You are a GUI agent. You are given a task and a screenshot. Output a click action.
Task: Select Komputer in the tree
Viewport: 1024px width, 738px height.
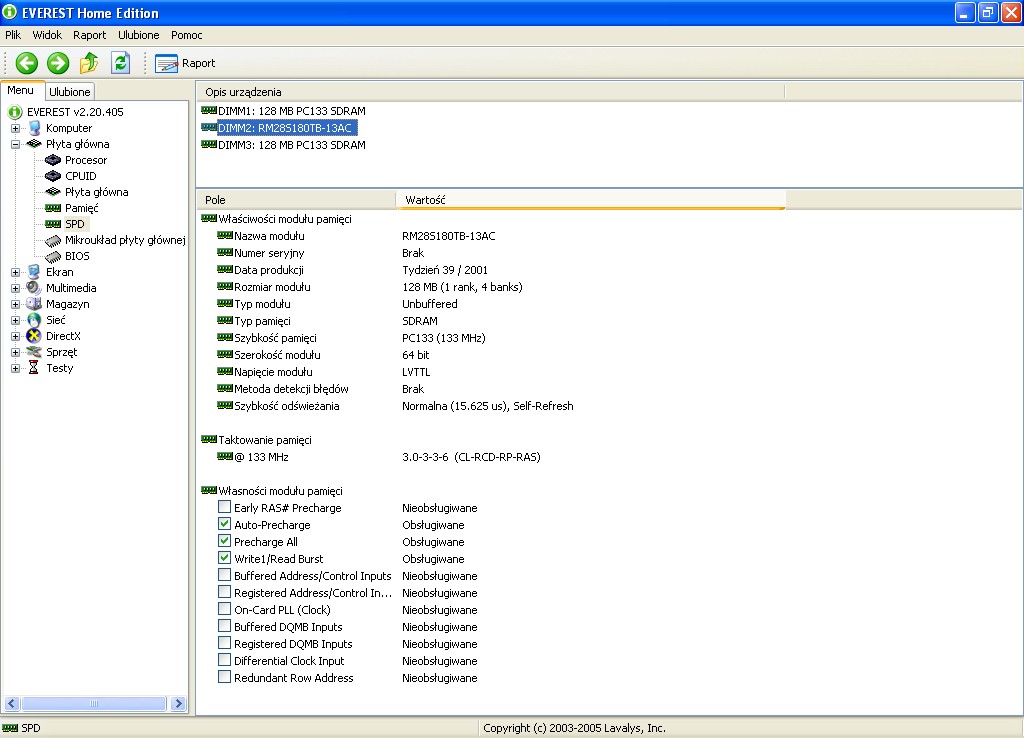(69, 128)
